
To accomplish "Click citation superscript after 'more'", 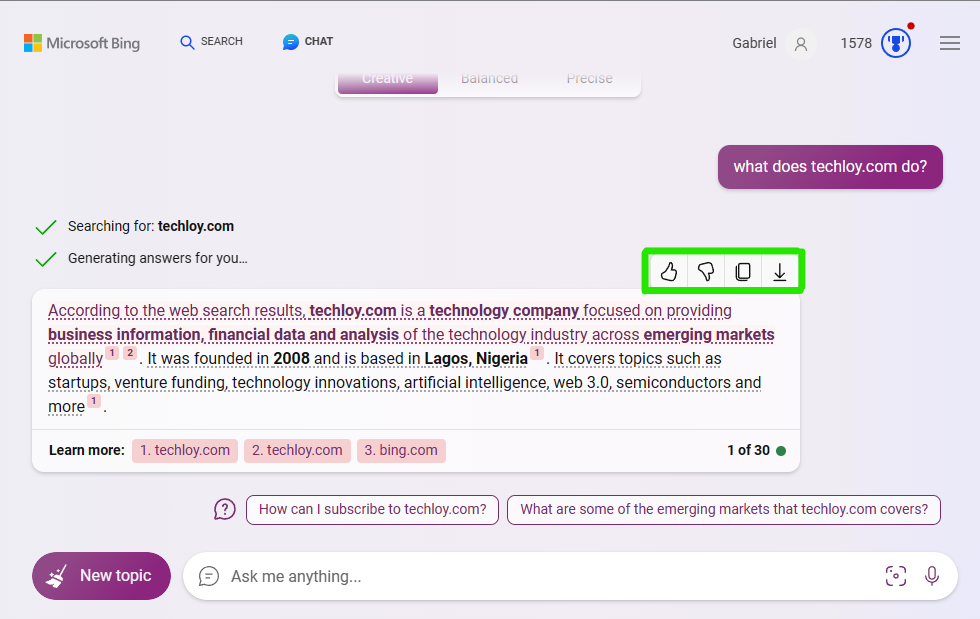I will point(94,401).
